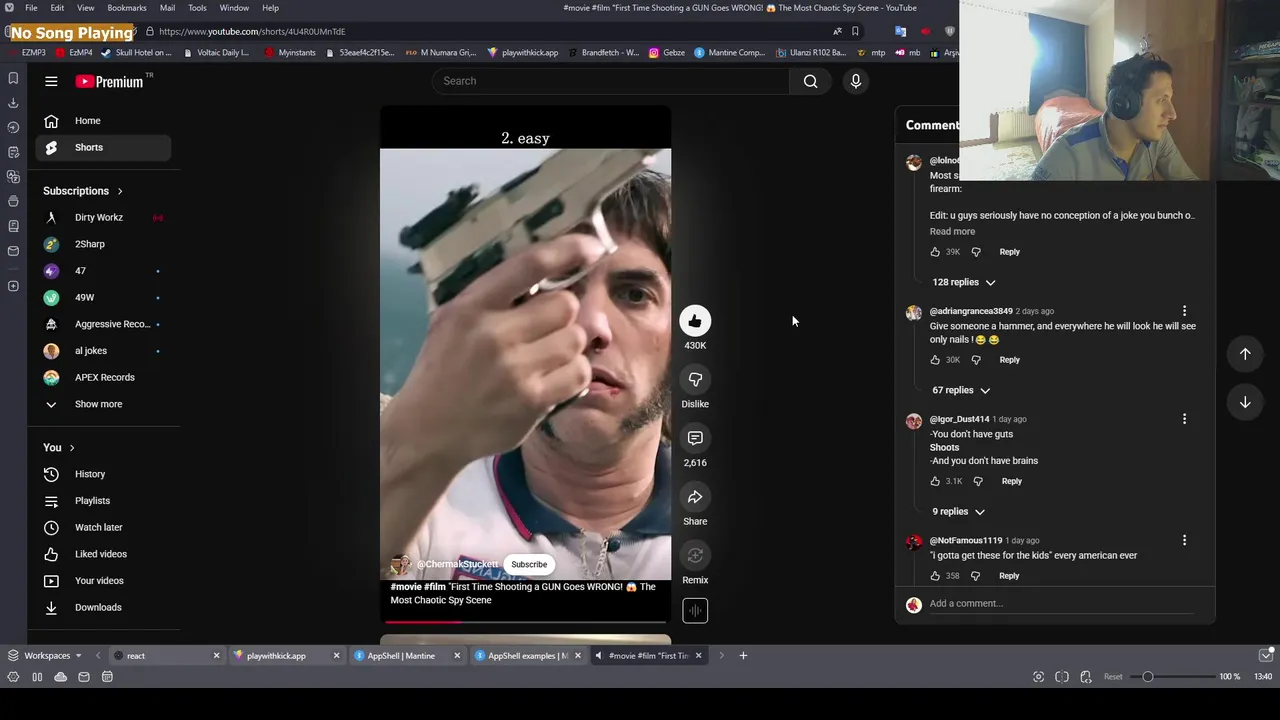Open the Tools menu
Viewport: 1280px width, 720px height.
tap(197, 8)
